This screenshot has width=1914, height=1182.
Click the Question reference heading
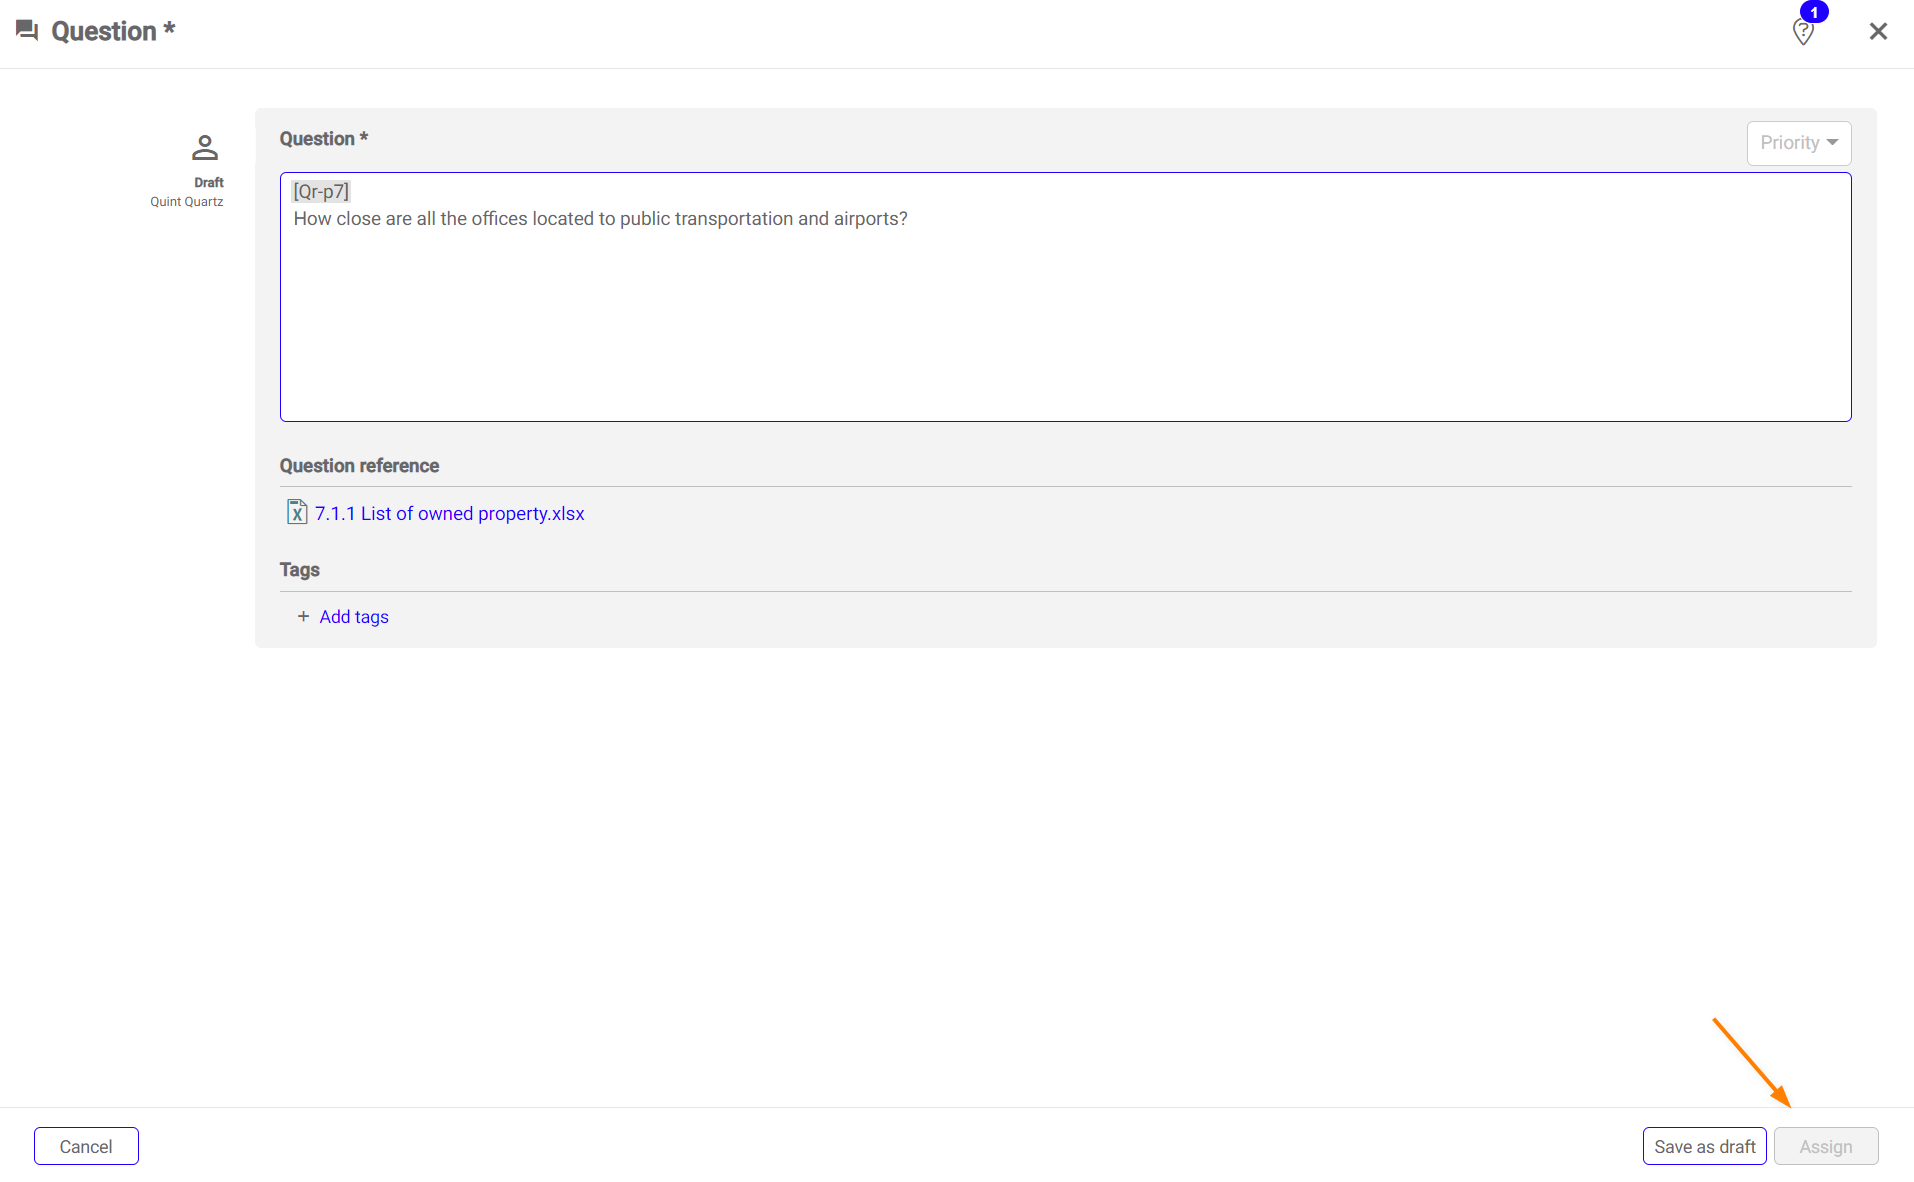click(359, 466)
